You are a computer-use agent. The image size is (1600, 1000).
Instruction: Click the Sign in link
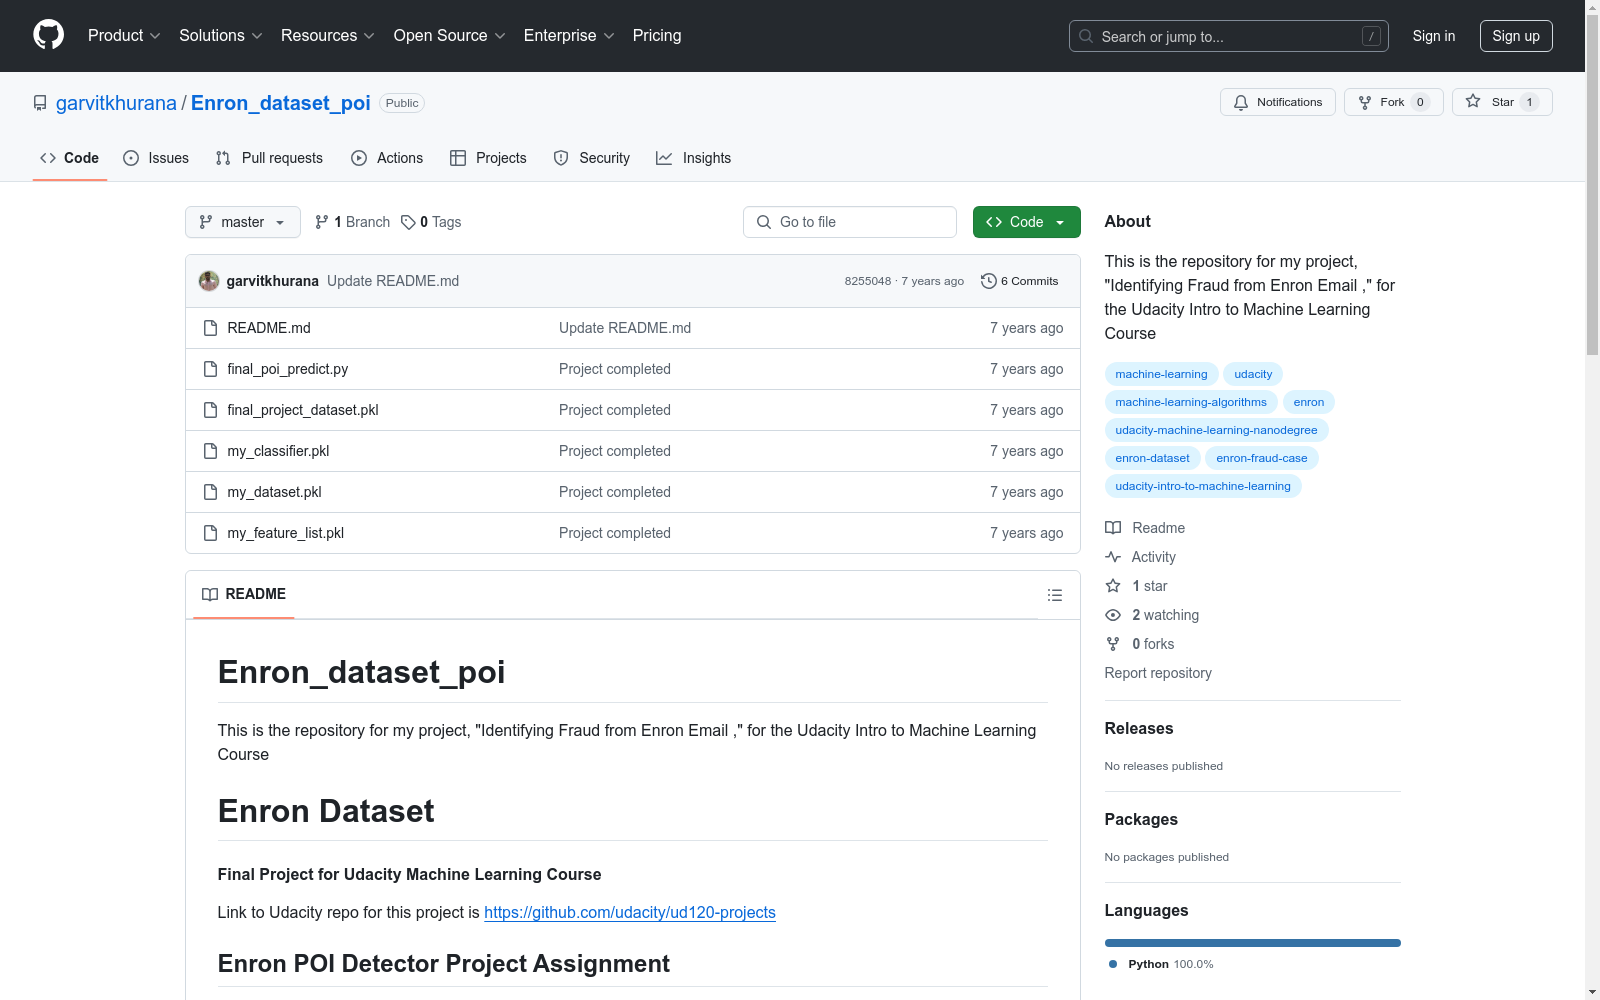click(x=1434, y=36)
